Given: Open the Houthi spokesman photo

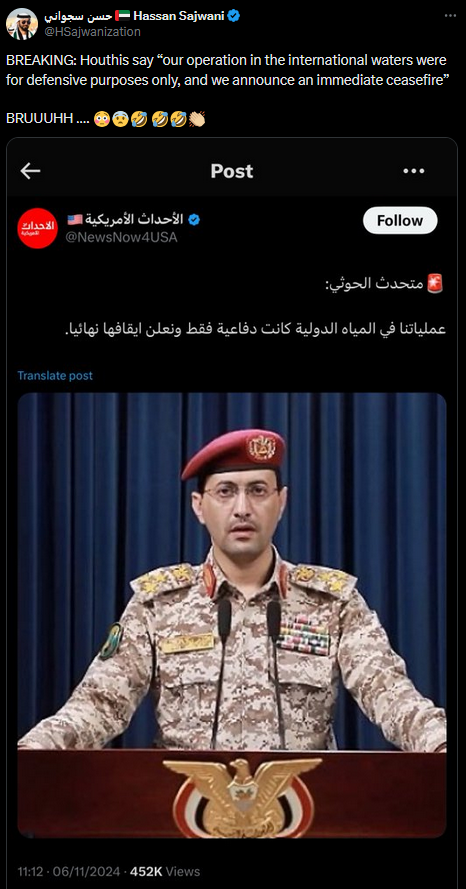Looking at the screenshot, I should [232, 615].
